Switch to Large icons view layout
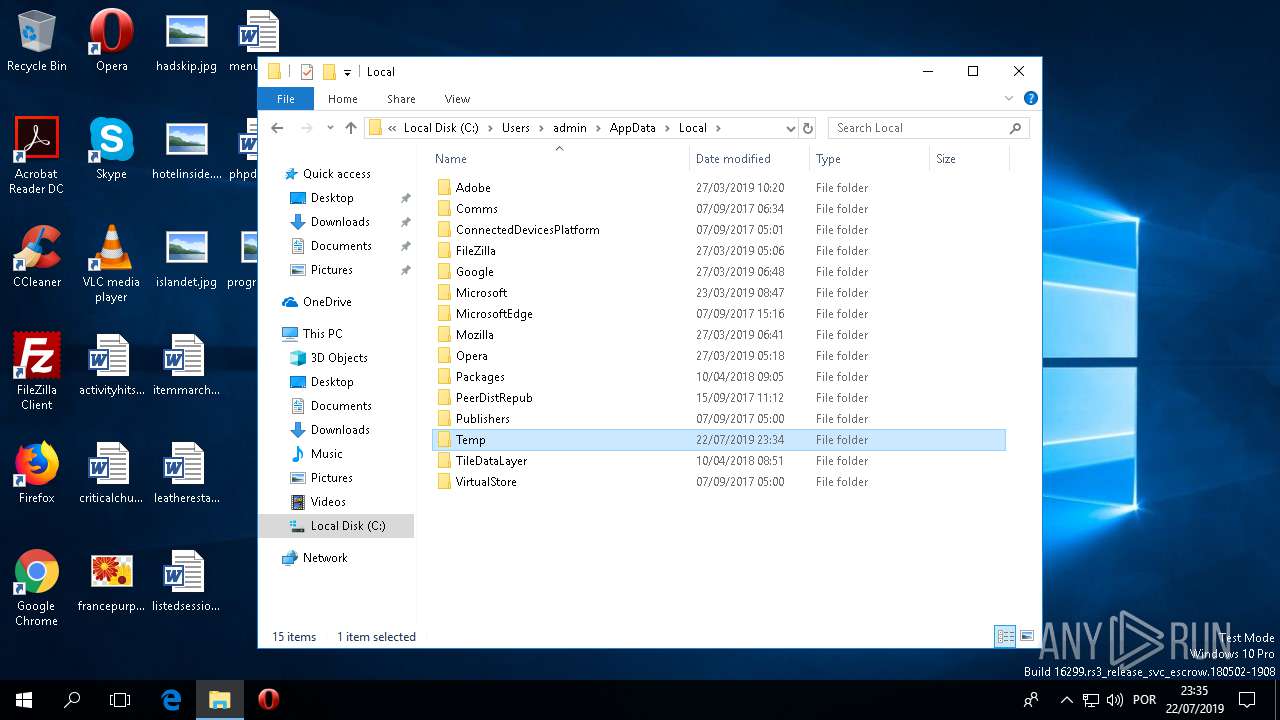1280x720 pixels. point(1026,636)
